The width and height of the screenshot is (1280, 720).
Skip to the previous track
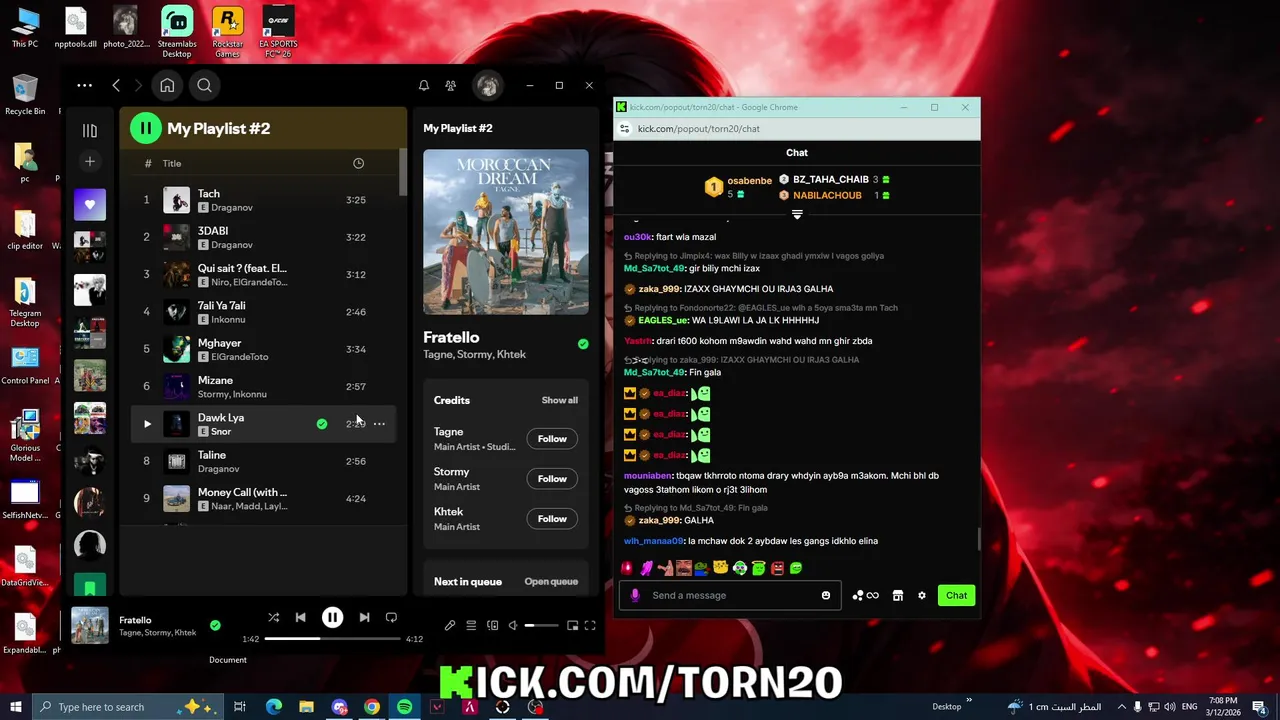302,618
